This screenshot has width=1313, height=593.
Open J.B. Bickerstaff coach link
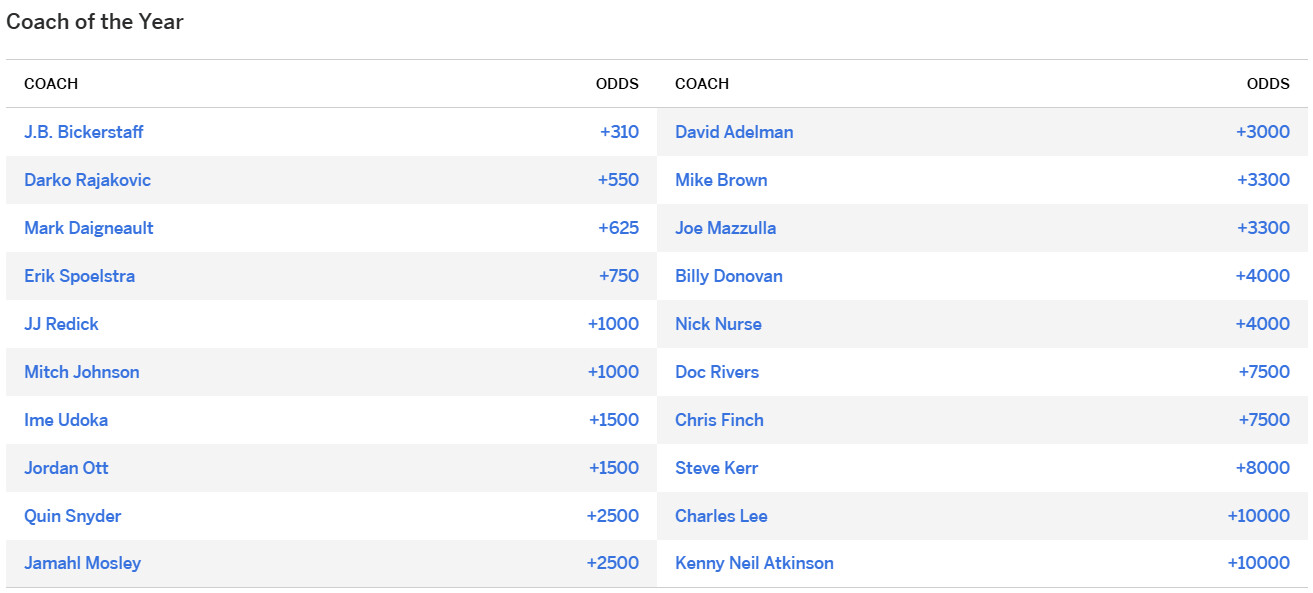(x=84, y=132)
